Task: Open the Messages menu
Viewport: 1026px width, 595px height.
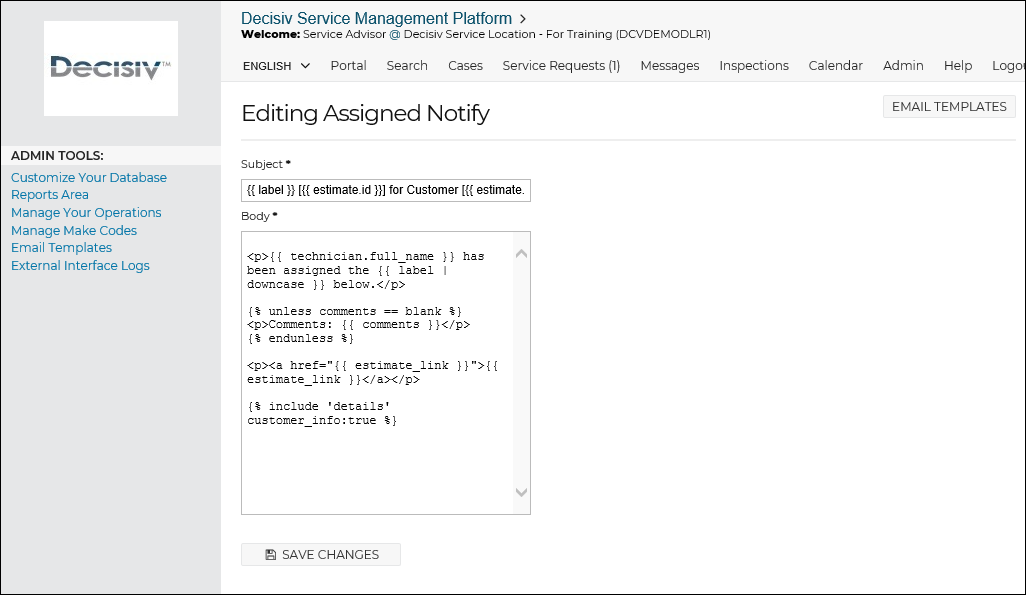Action: (x=669, y=65)
